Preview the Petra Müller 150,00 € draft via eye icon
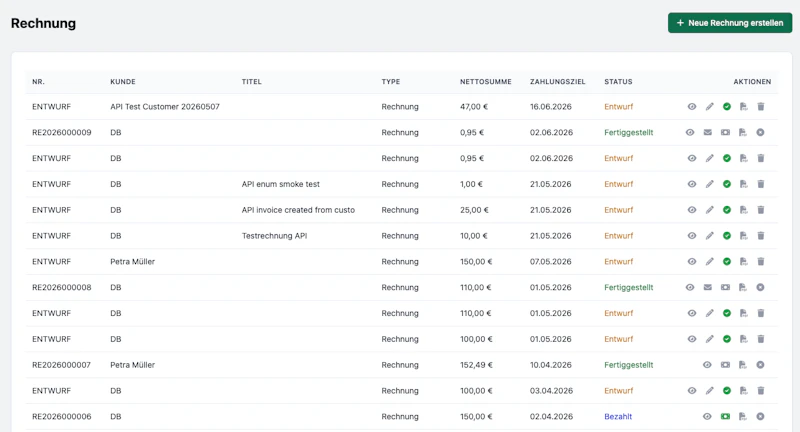Screen dimensions: 800x432 point(692,262)
